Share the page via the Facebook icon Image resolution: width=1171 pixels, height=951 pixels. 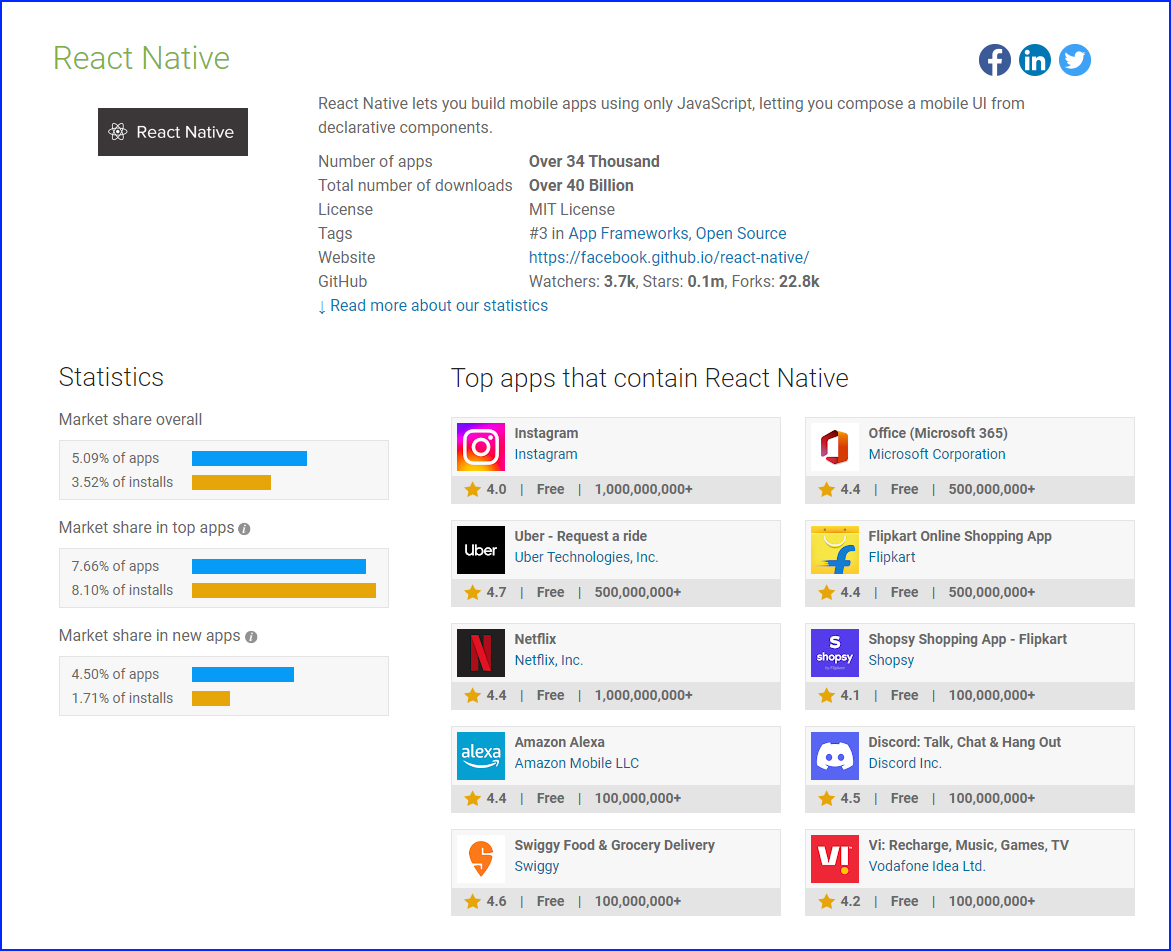(x=995, y=60)
